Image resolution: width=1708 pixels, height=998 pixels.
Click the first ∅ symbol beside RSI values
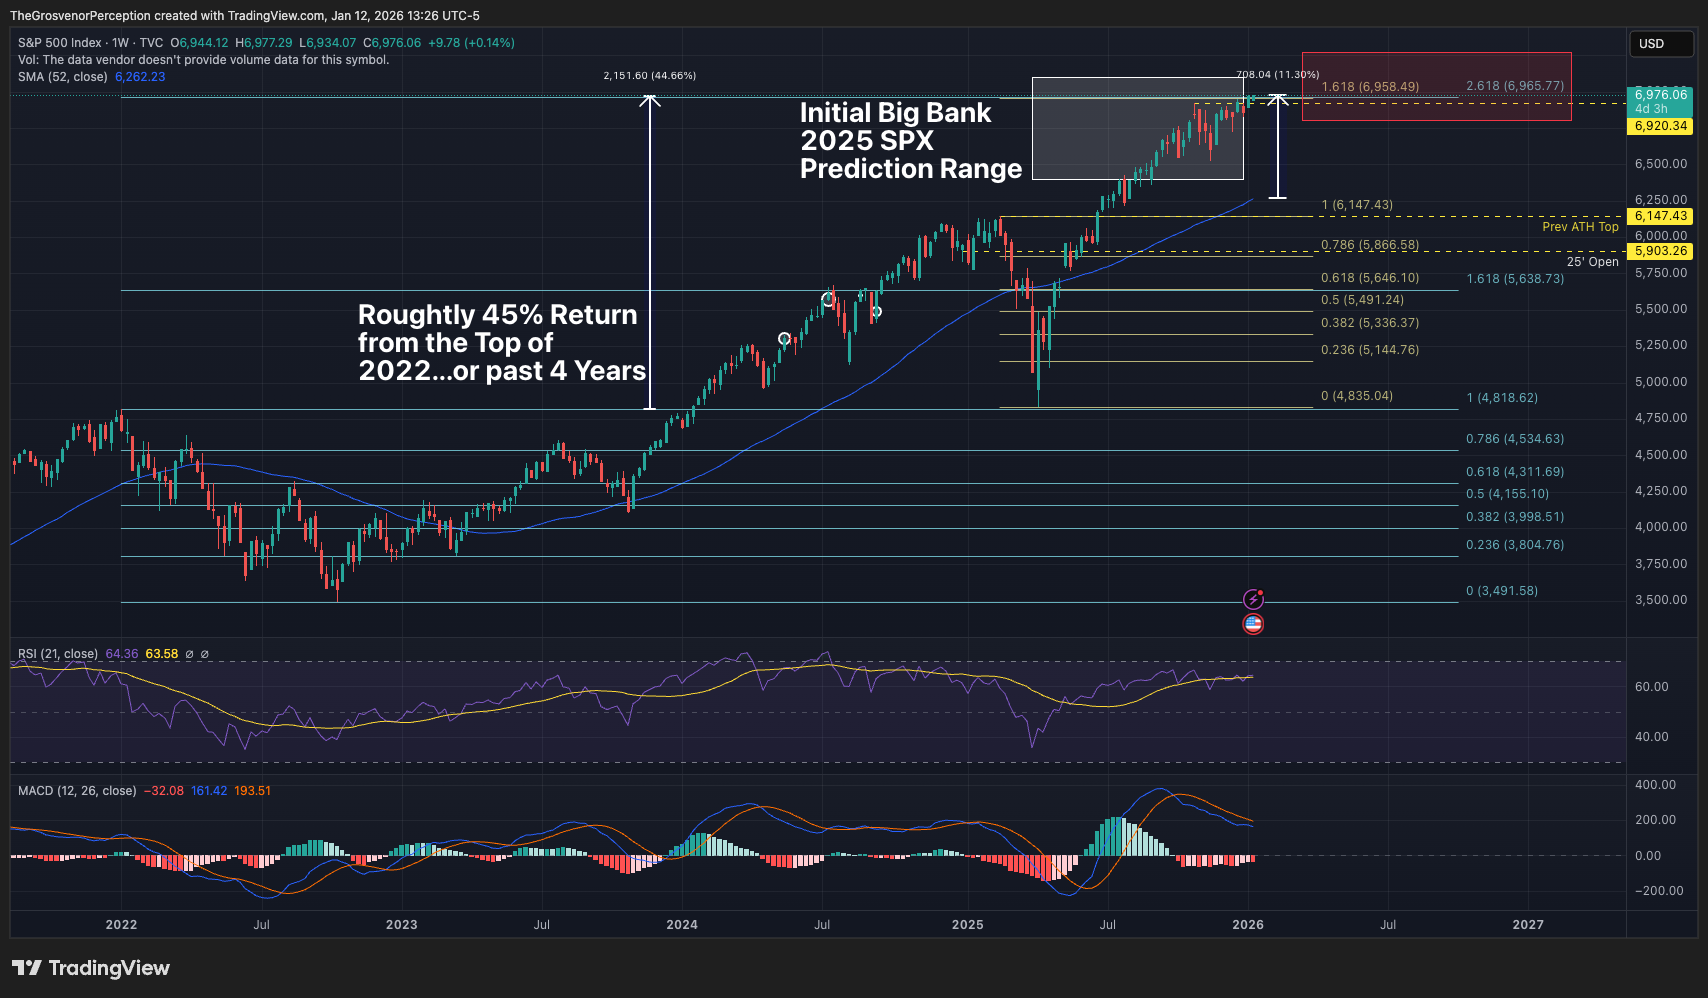189,654
